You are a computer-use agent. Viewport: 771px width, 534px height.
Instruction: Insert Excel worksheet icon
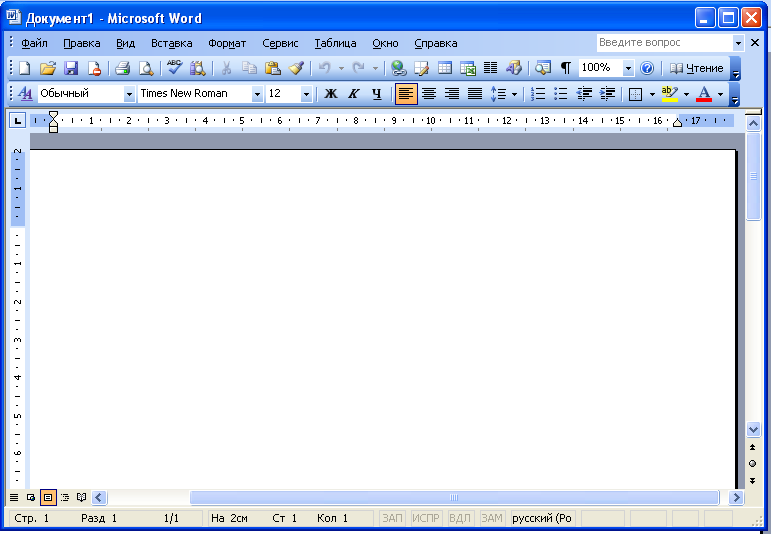468,68
